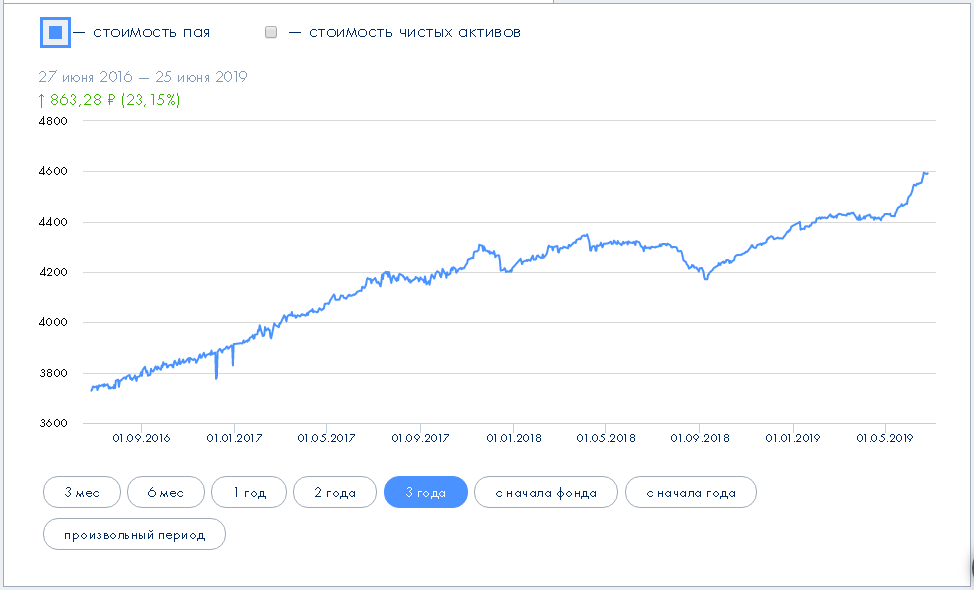Click y-axis label 4600
Viewport: 974px width, 590px height.
click(x=53, y=171)
